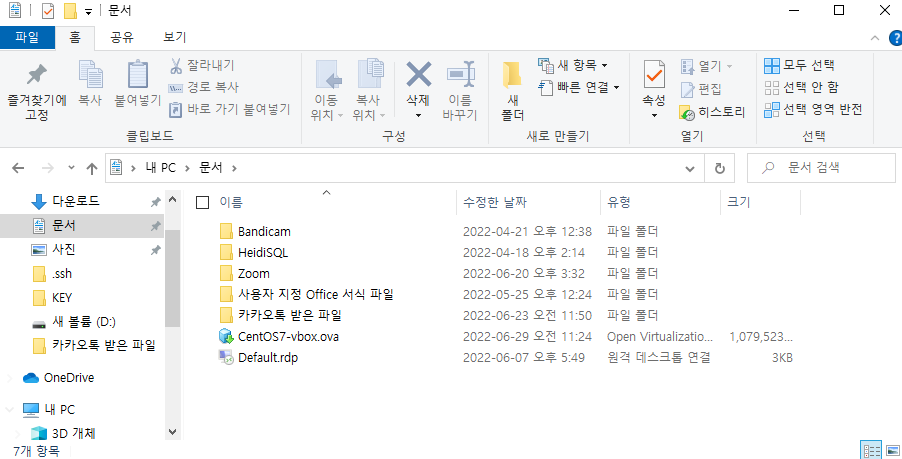Collapse the 내 PC tree node

pos(10,410)
